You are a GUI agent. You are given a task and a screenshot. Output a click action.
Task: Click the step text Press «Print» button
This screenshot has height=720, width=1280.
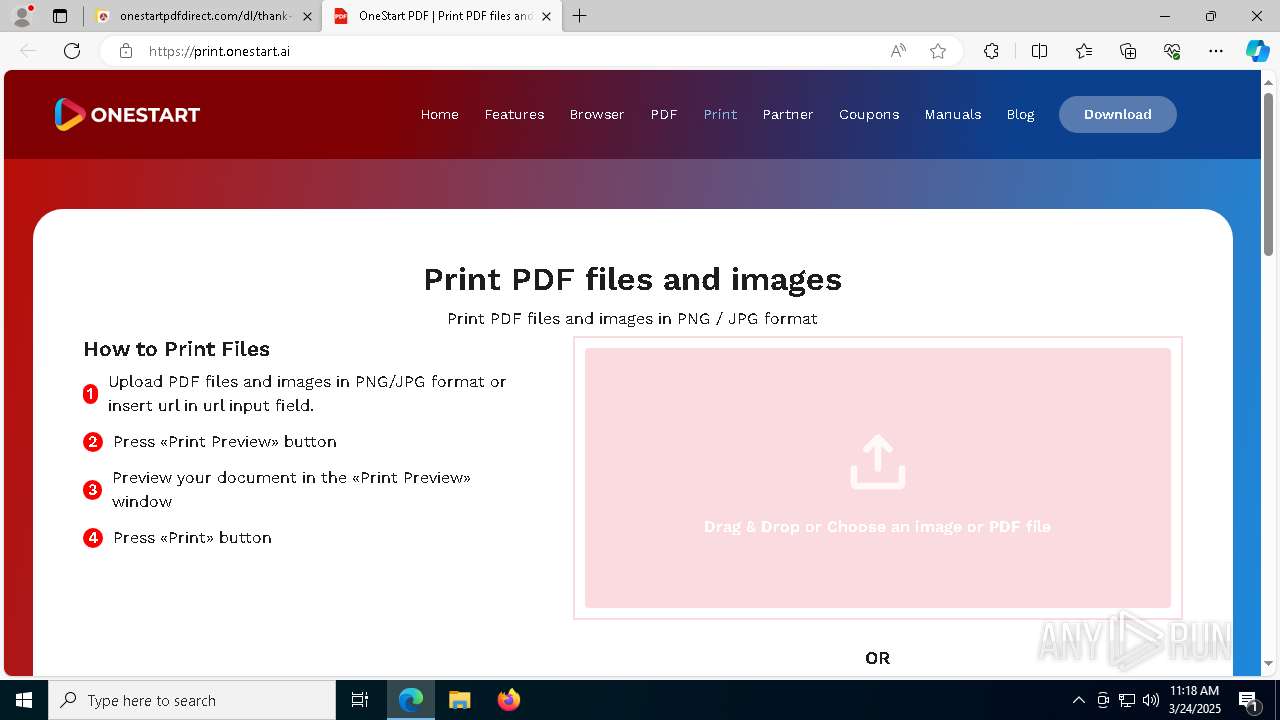pyautogui.click(x=192, y=537)
